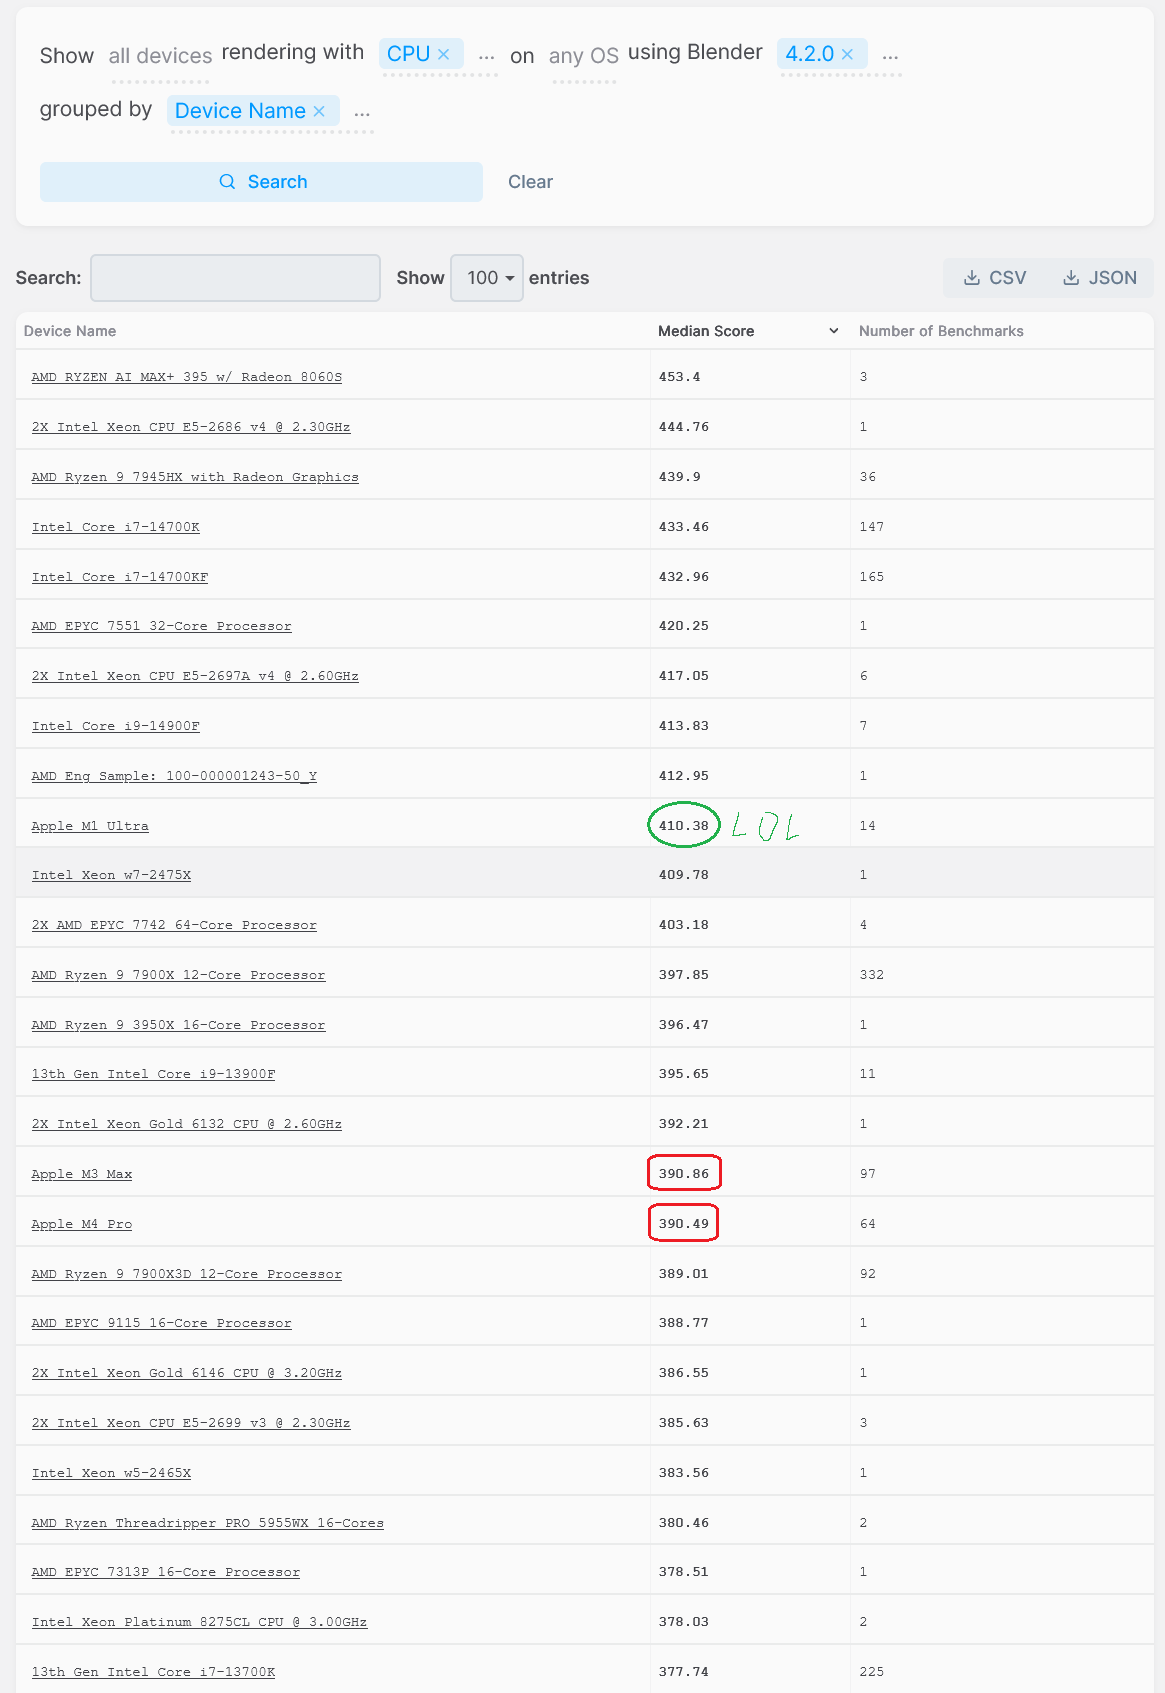Select the 453.4 median score cell
The width and height of the screenshot is (1165, 1693).
click(x=679, y=377)
